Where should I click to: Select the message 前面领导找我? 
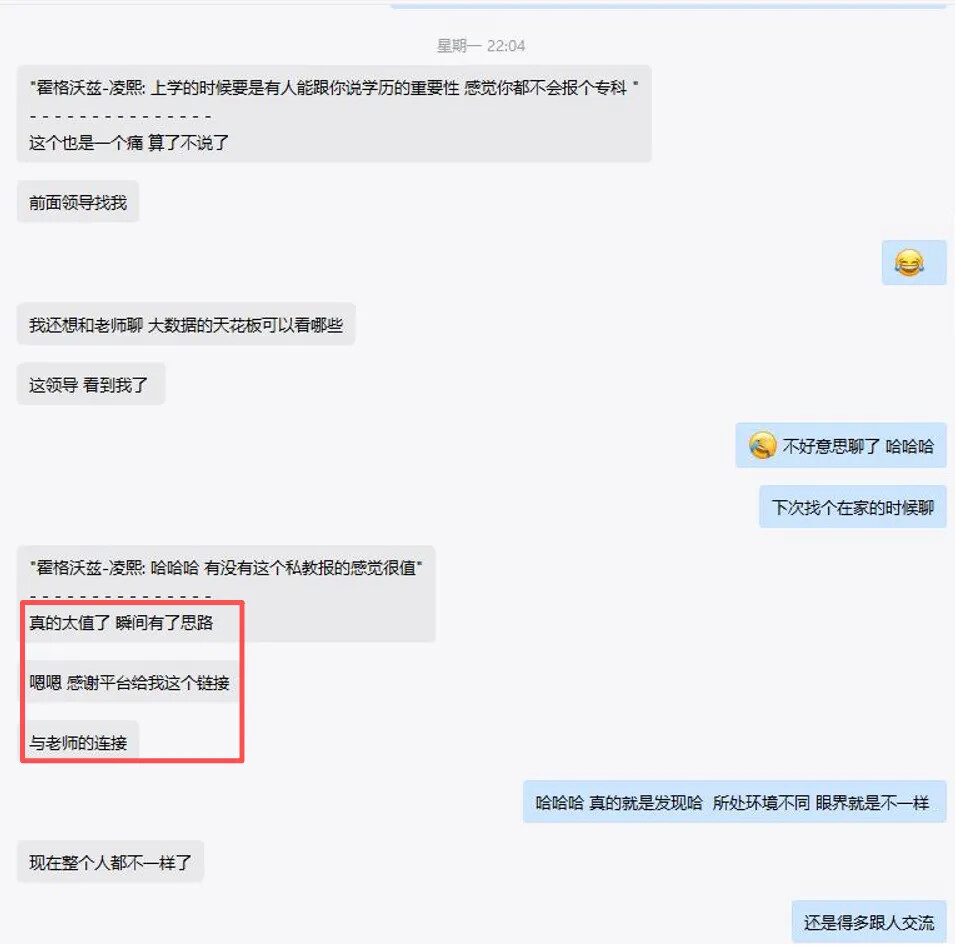click(x=78, y=202)
